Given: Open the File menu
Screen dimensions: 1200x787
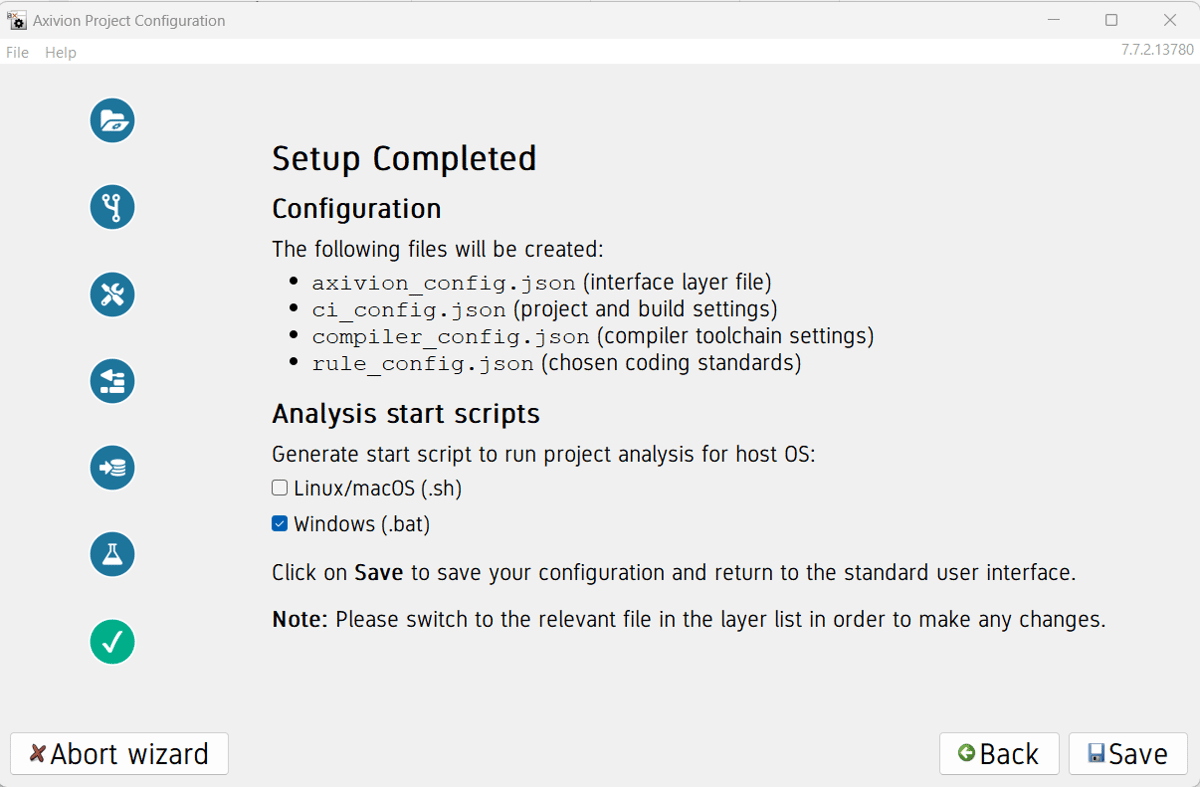Looking at the screenshot, I should pyautogui.click(x=18, y=52).
